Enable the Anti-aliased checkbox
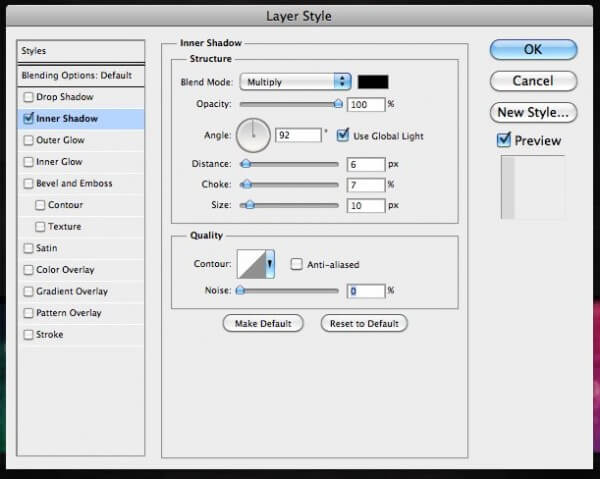 [296, 264]
